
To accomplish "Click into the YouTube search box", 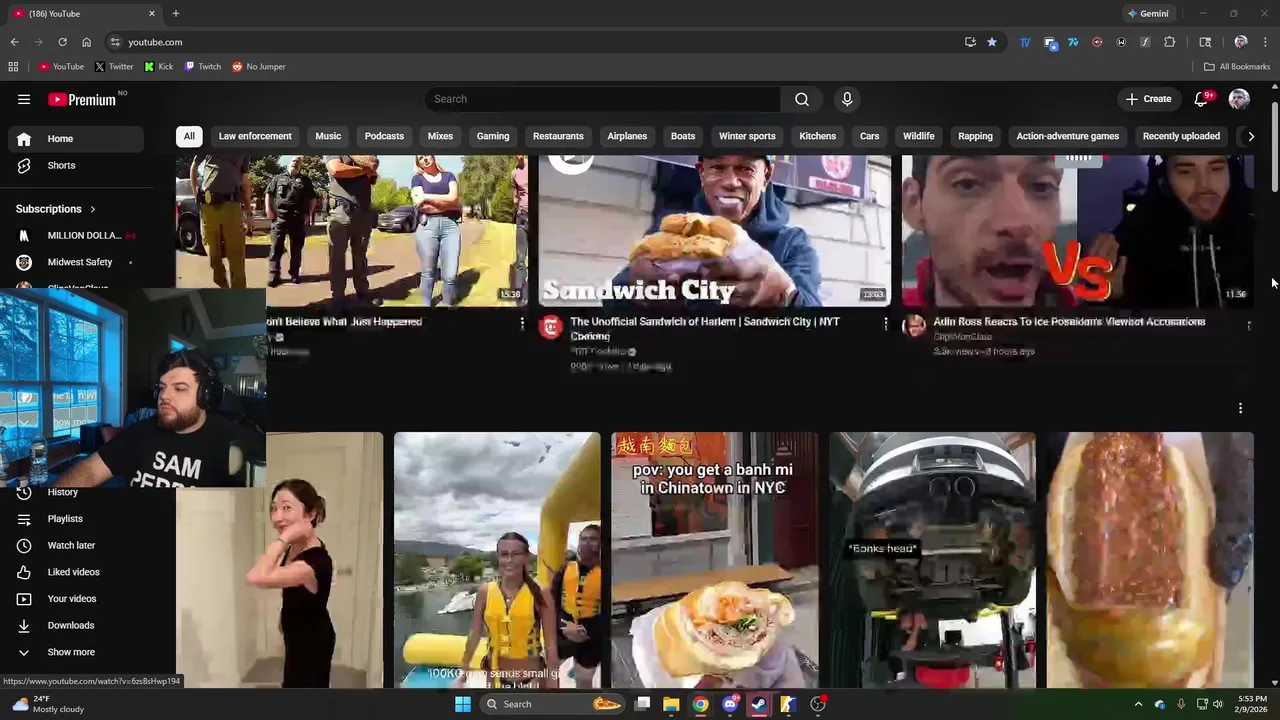I will [x=603, y=99].
